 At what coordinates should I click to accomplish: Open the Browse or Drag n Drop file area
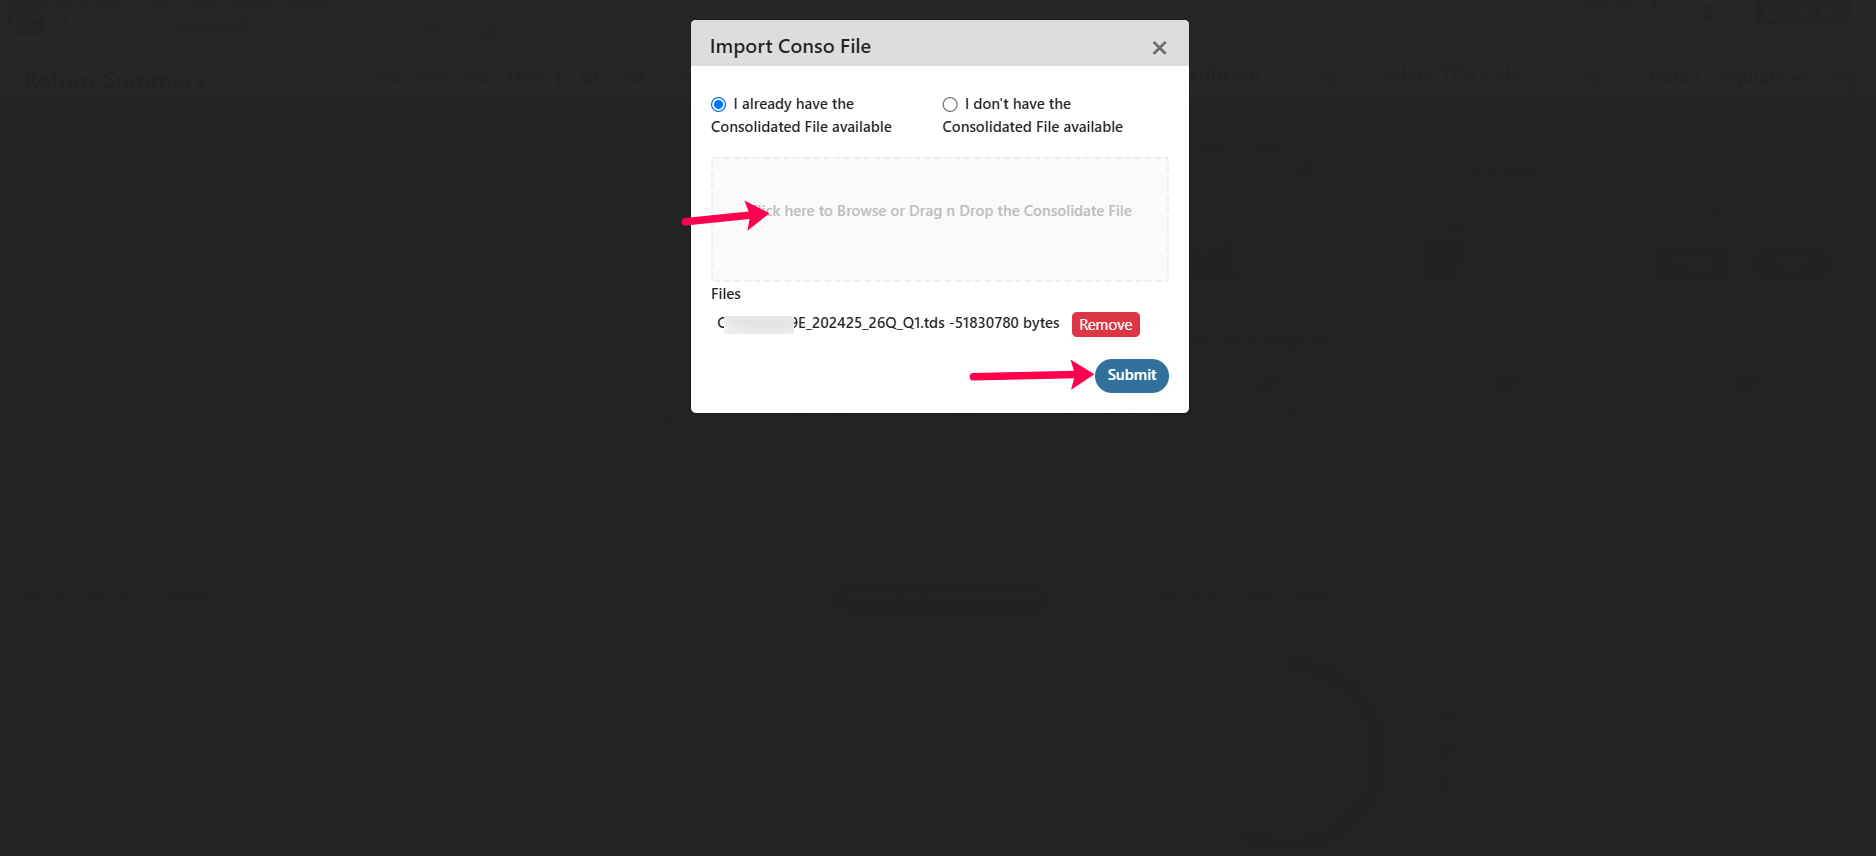[939, 219]
